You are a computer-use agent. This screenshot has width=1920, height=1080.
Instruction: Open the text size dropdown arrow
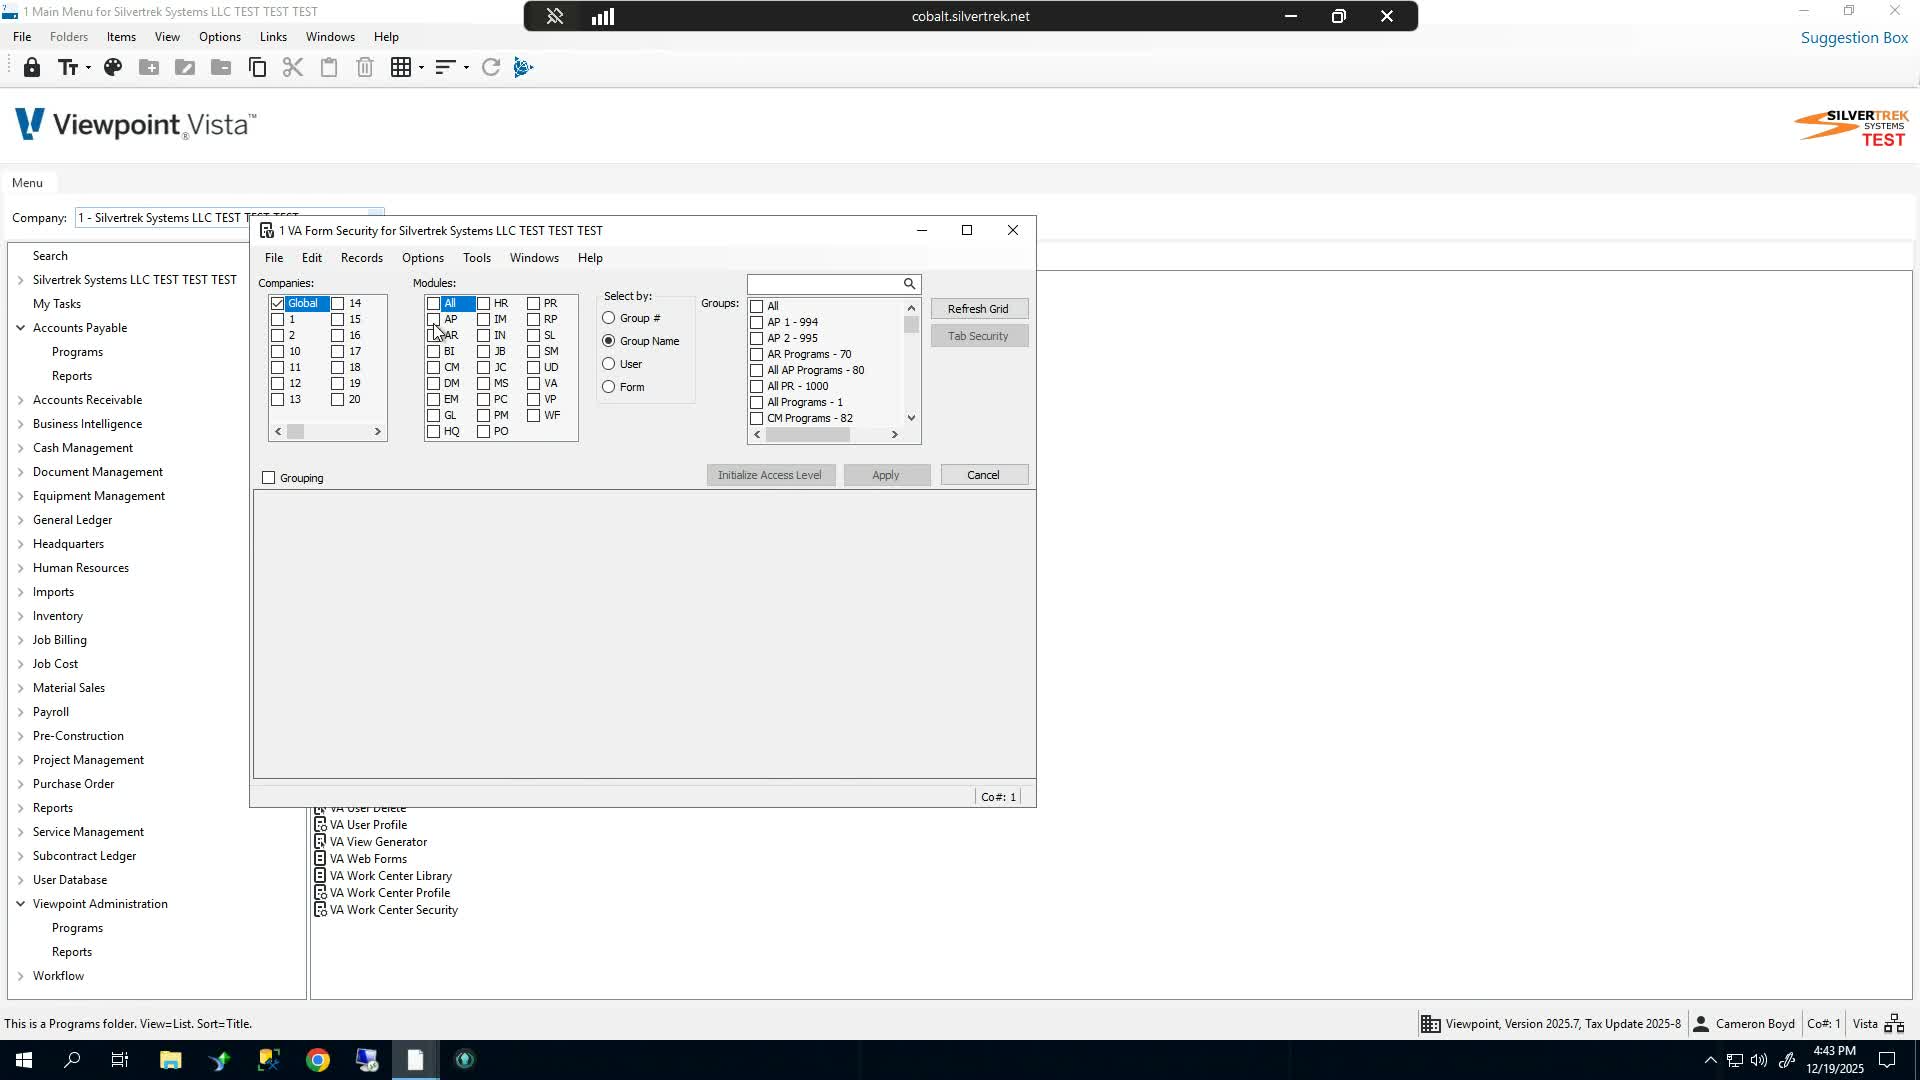coord(88,68)
